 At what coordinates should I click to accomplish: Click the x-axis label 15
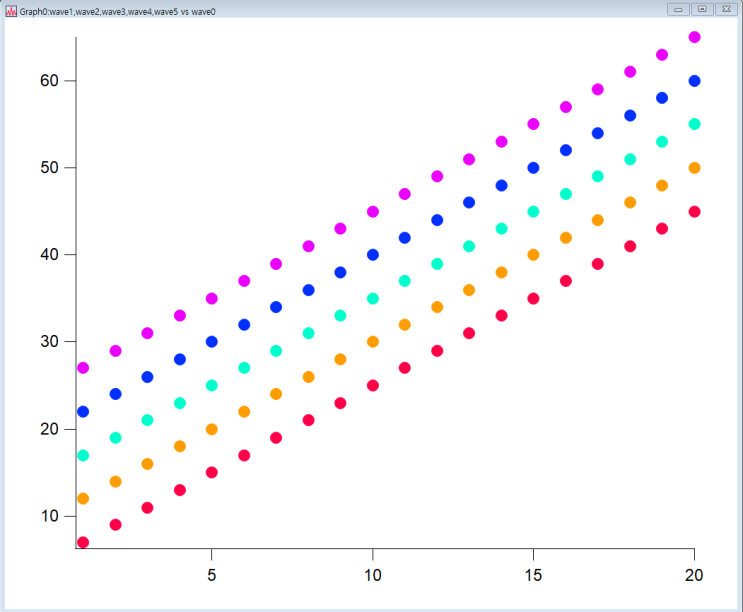coord(533,575)
